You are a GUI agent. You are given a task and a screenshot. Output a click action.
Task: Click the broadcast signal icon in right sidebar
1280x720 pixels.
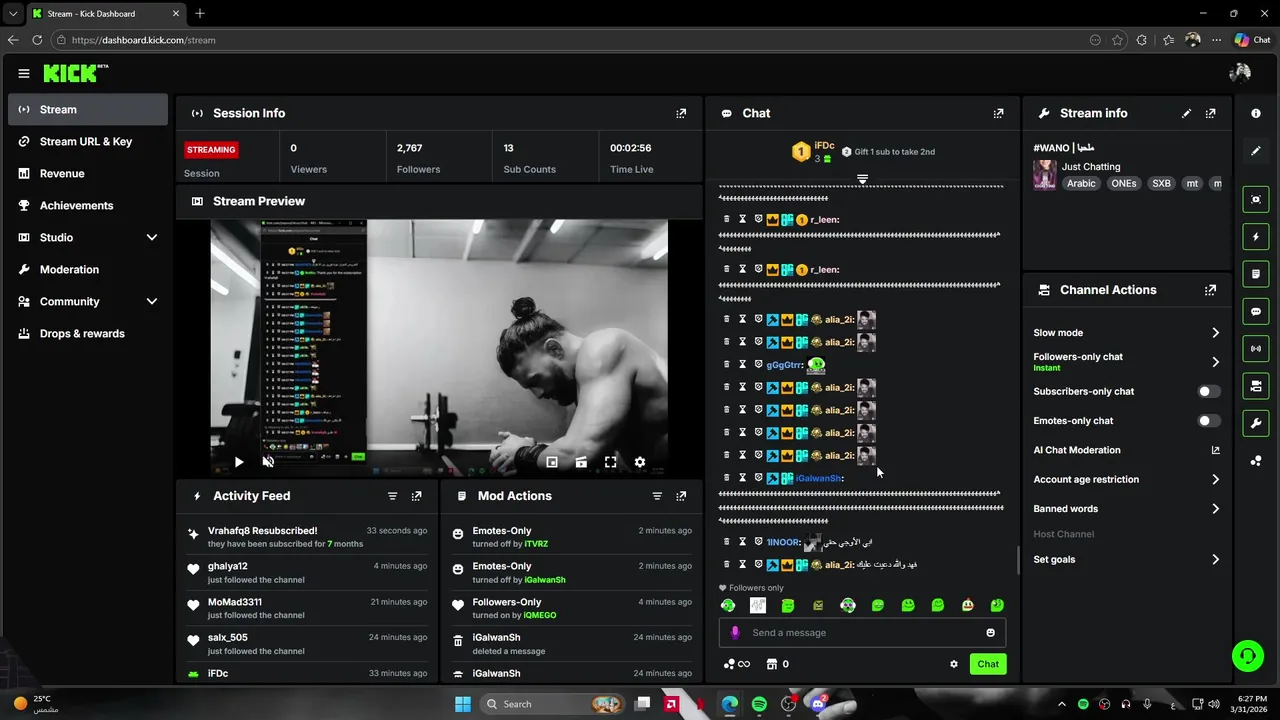[1256, 348]
